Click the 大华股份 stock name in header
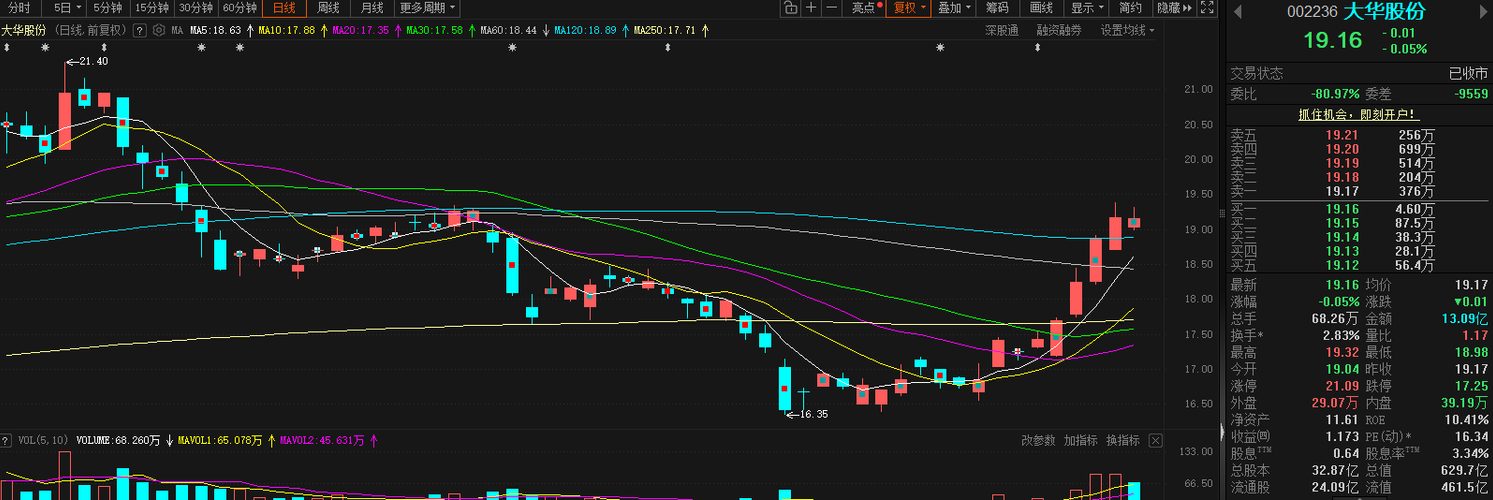Viewport: 1493px width, 500px height. coord(1384,12)
